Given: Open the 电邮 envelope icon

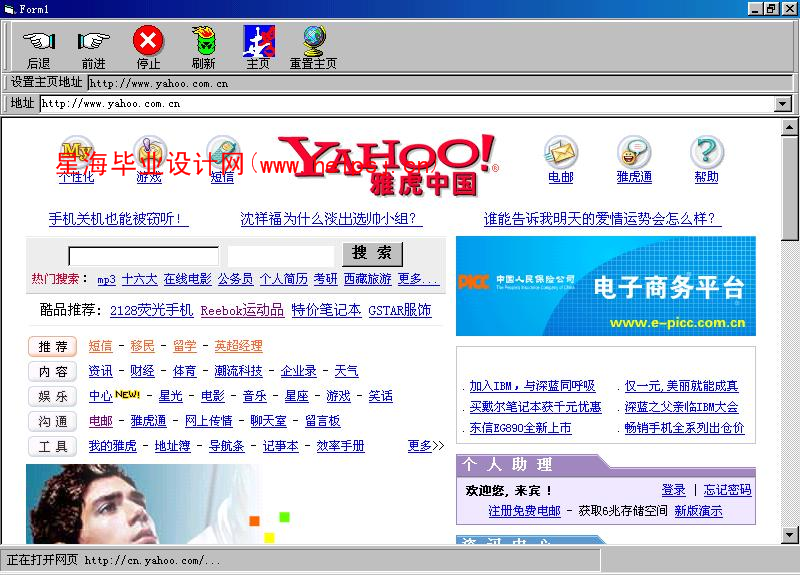Looking at the screenshot, I should [561, 152].
